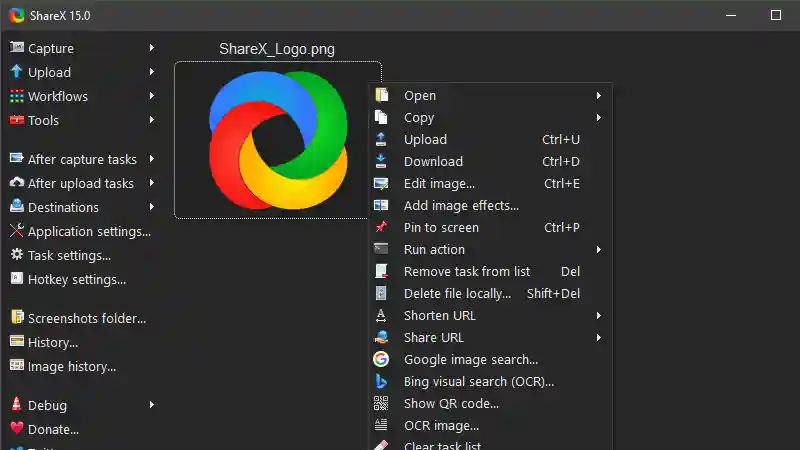Click the Bing logo icon in context menu
Viewport: 800px width, 450px height.
381,381
